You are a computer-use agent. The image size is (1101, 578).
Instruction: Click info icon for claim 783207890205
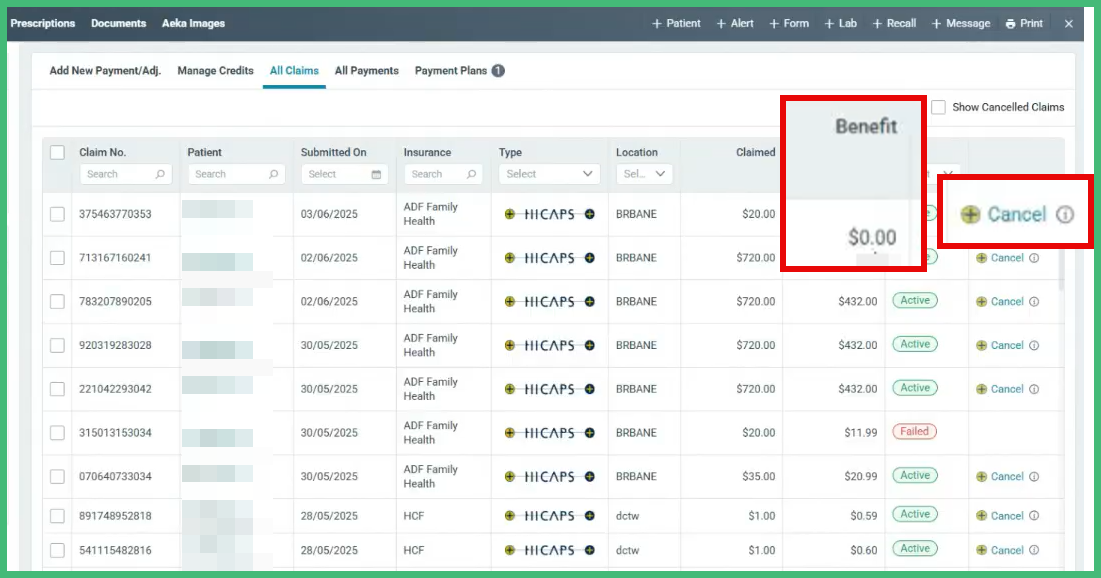(x=1034, y=301)
